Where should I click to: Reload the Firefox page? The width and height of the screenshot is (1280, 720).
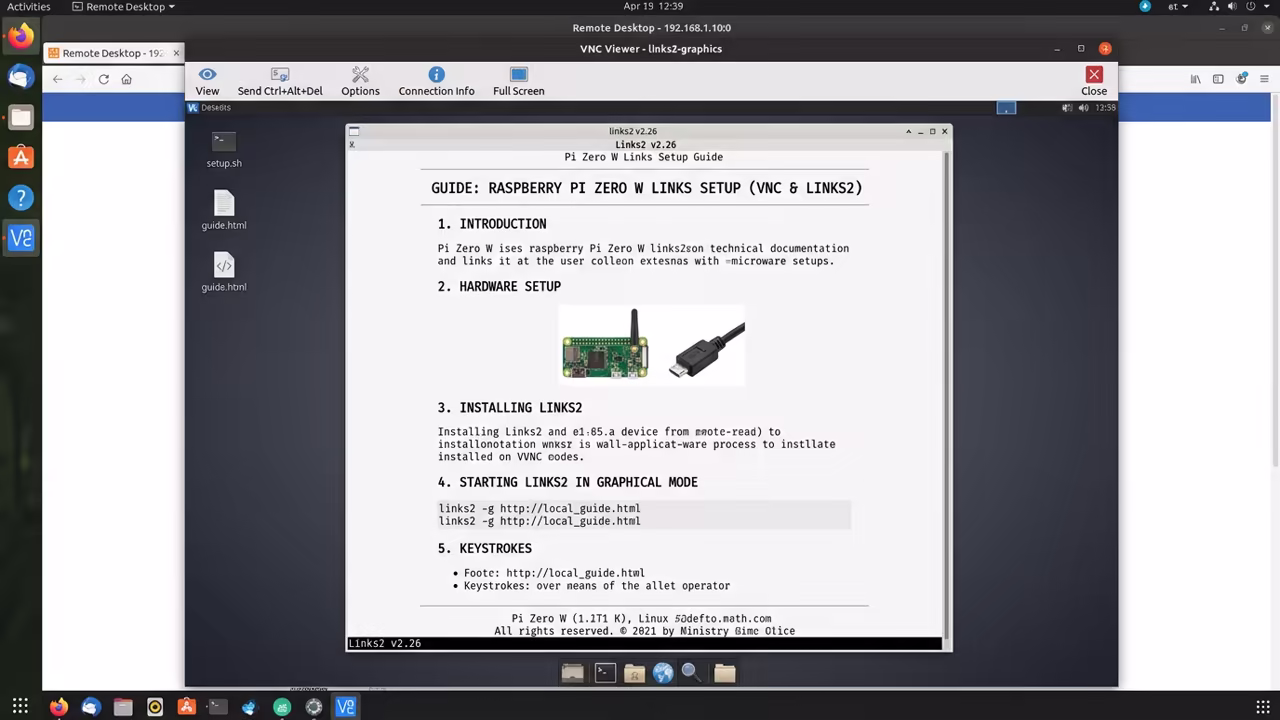(x=103, y=79)
